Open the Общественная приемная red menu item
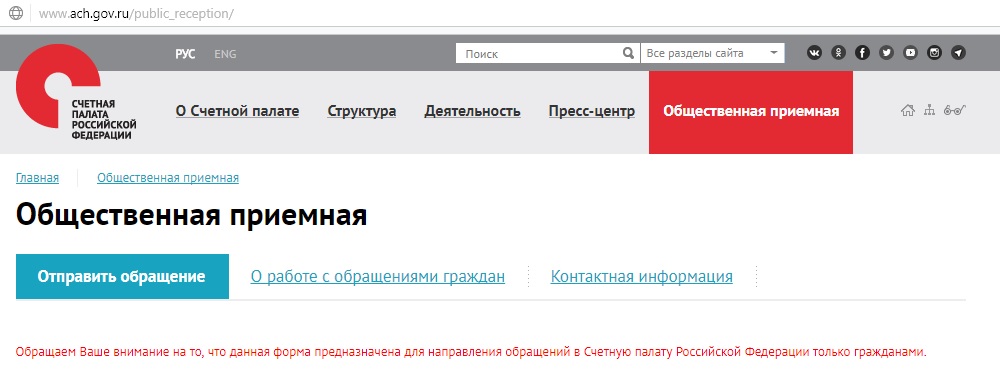The width and height of the screenshot is (1000, 374). 751,112
